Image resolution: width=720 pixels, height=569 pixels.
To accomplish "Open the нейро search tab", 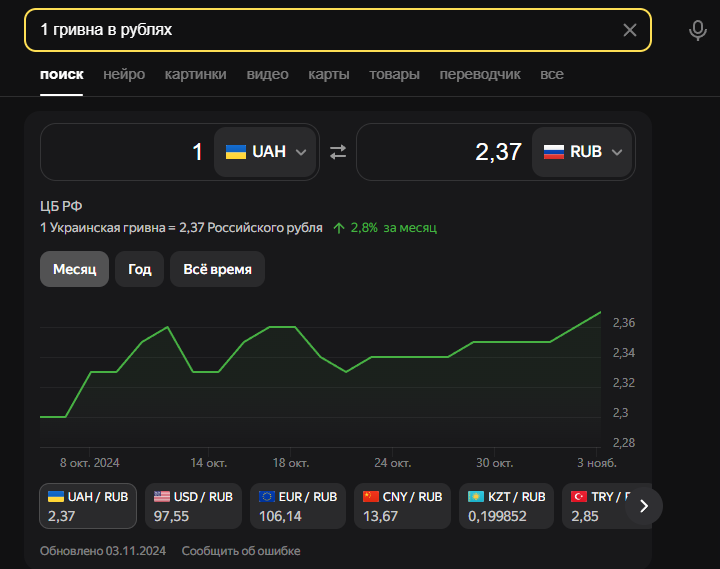I will [124, 74].
